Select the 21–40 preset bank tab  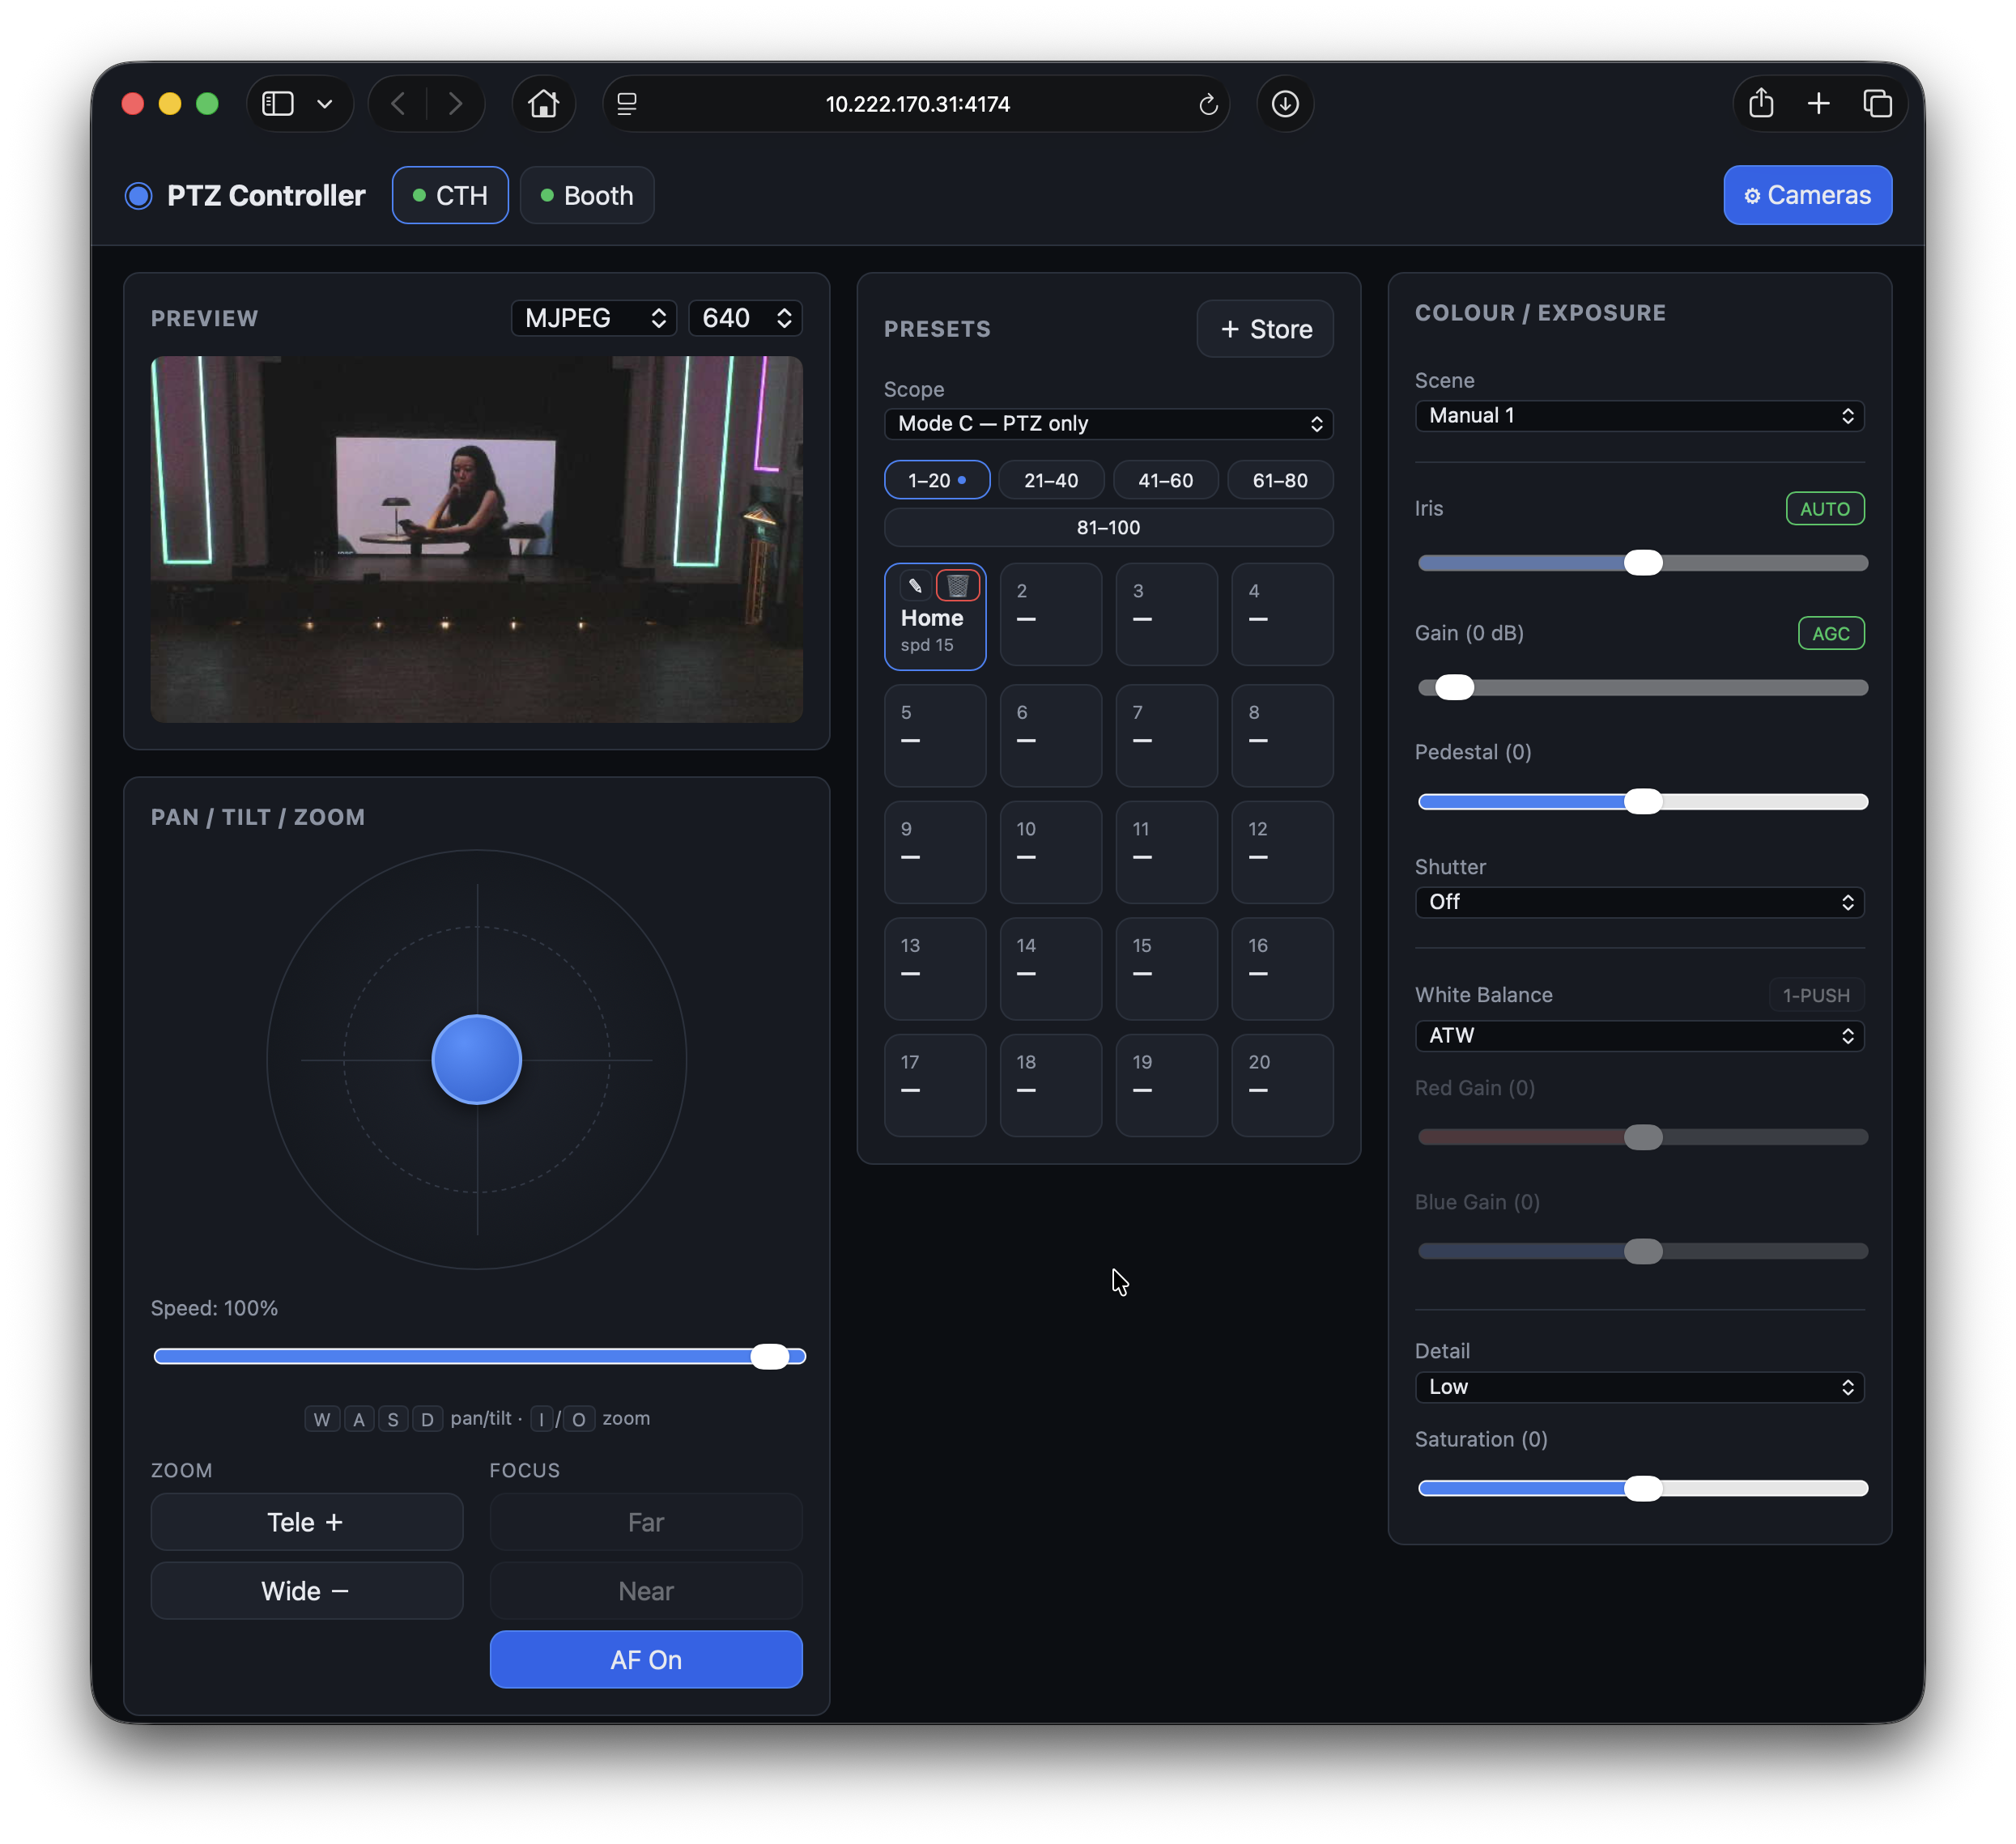[x=1051, y=480]
